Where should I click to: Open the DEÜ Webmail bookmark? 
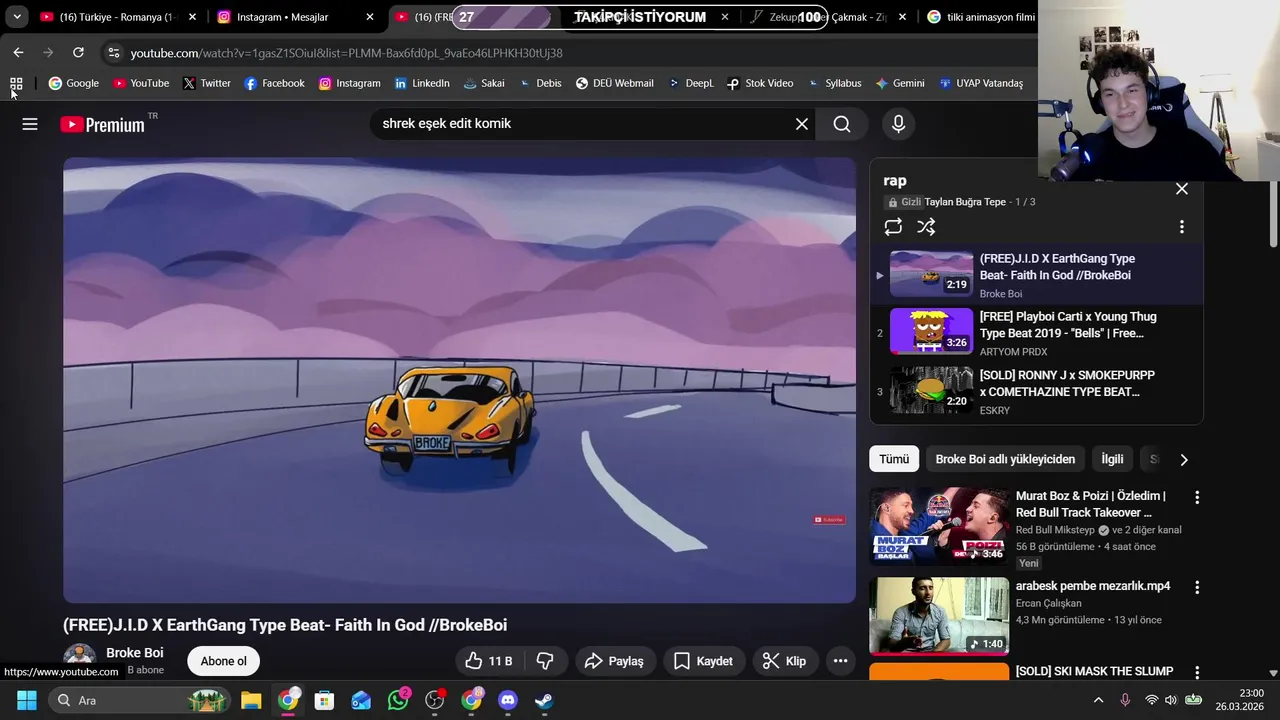coord(614,83)
